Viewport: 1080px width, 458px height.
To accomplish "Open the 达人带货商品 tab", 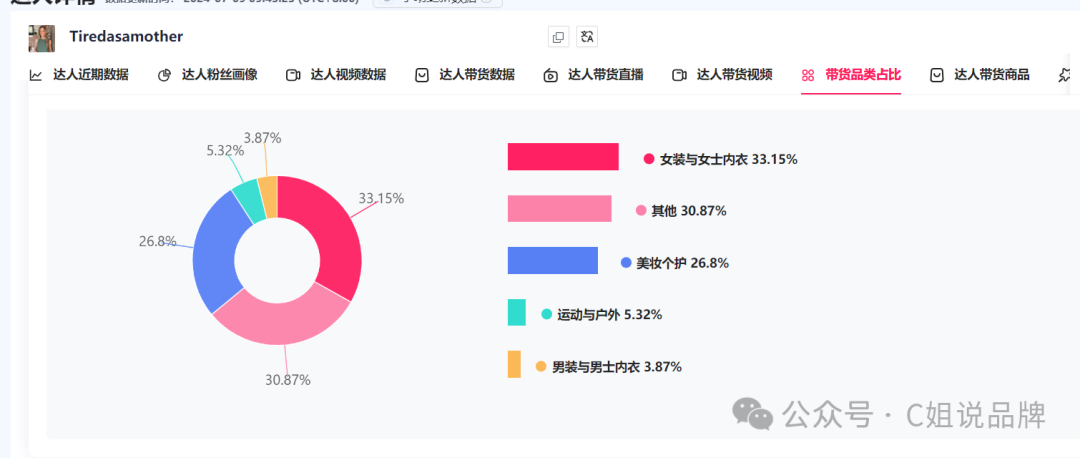I will (979, 75).
